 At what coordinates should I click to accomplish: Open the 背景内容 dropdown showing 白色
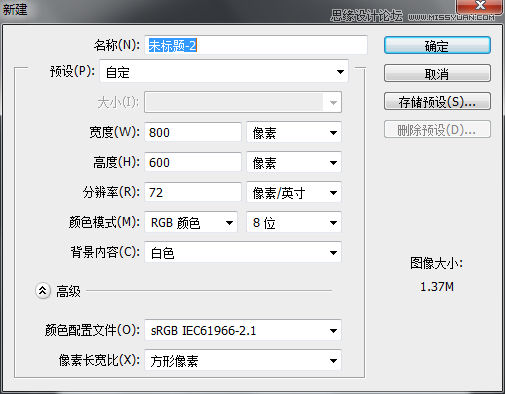click(x=243, y=252)
